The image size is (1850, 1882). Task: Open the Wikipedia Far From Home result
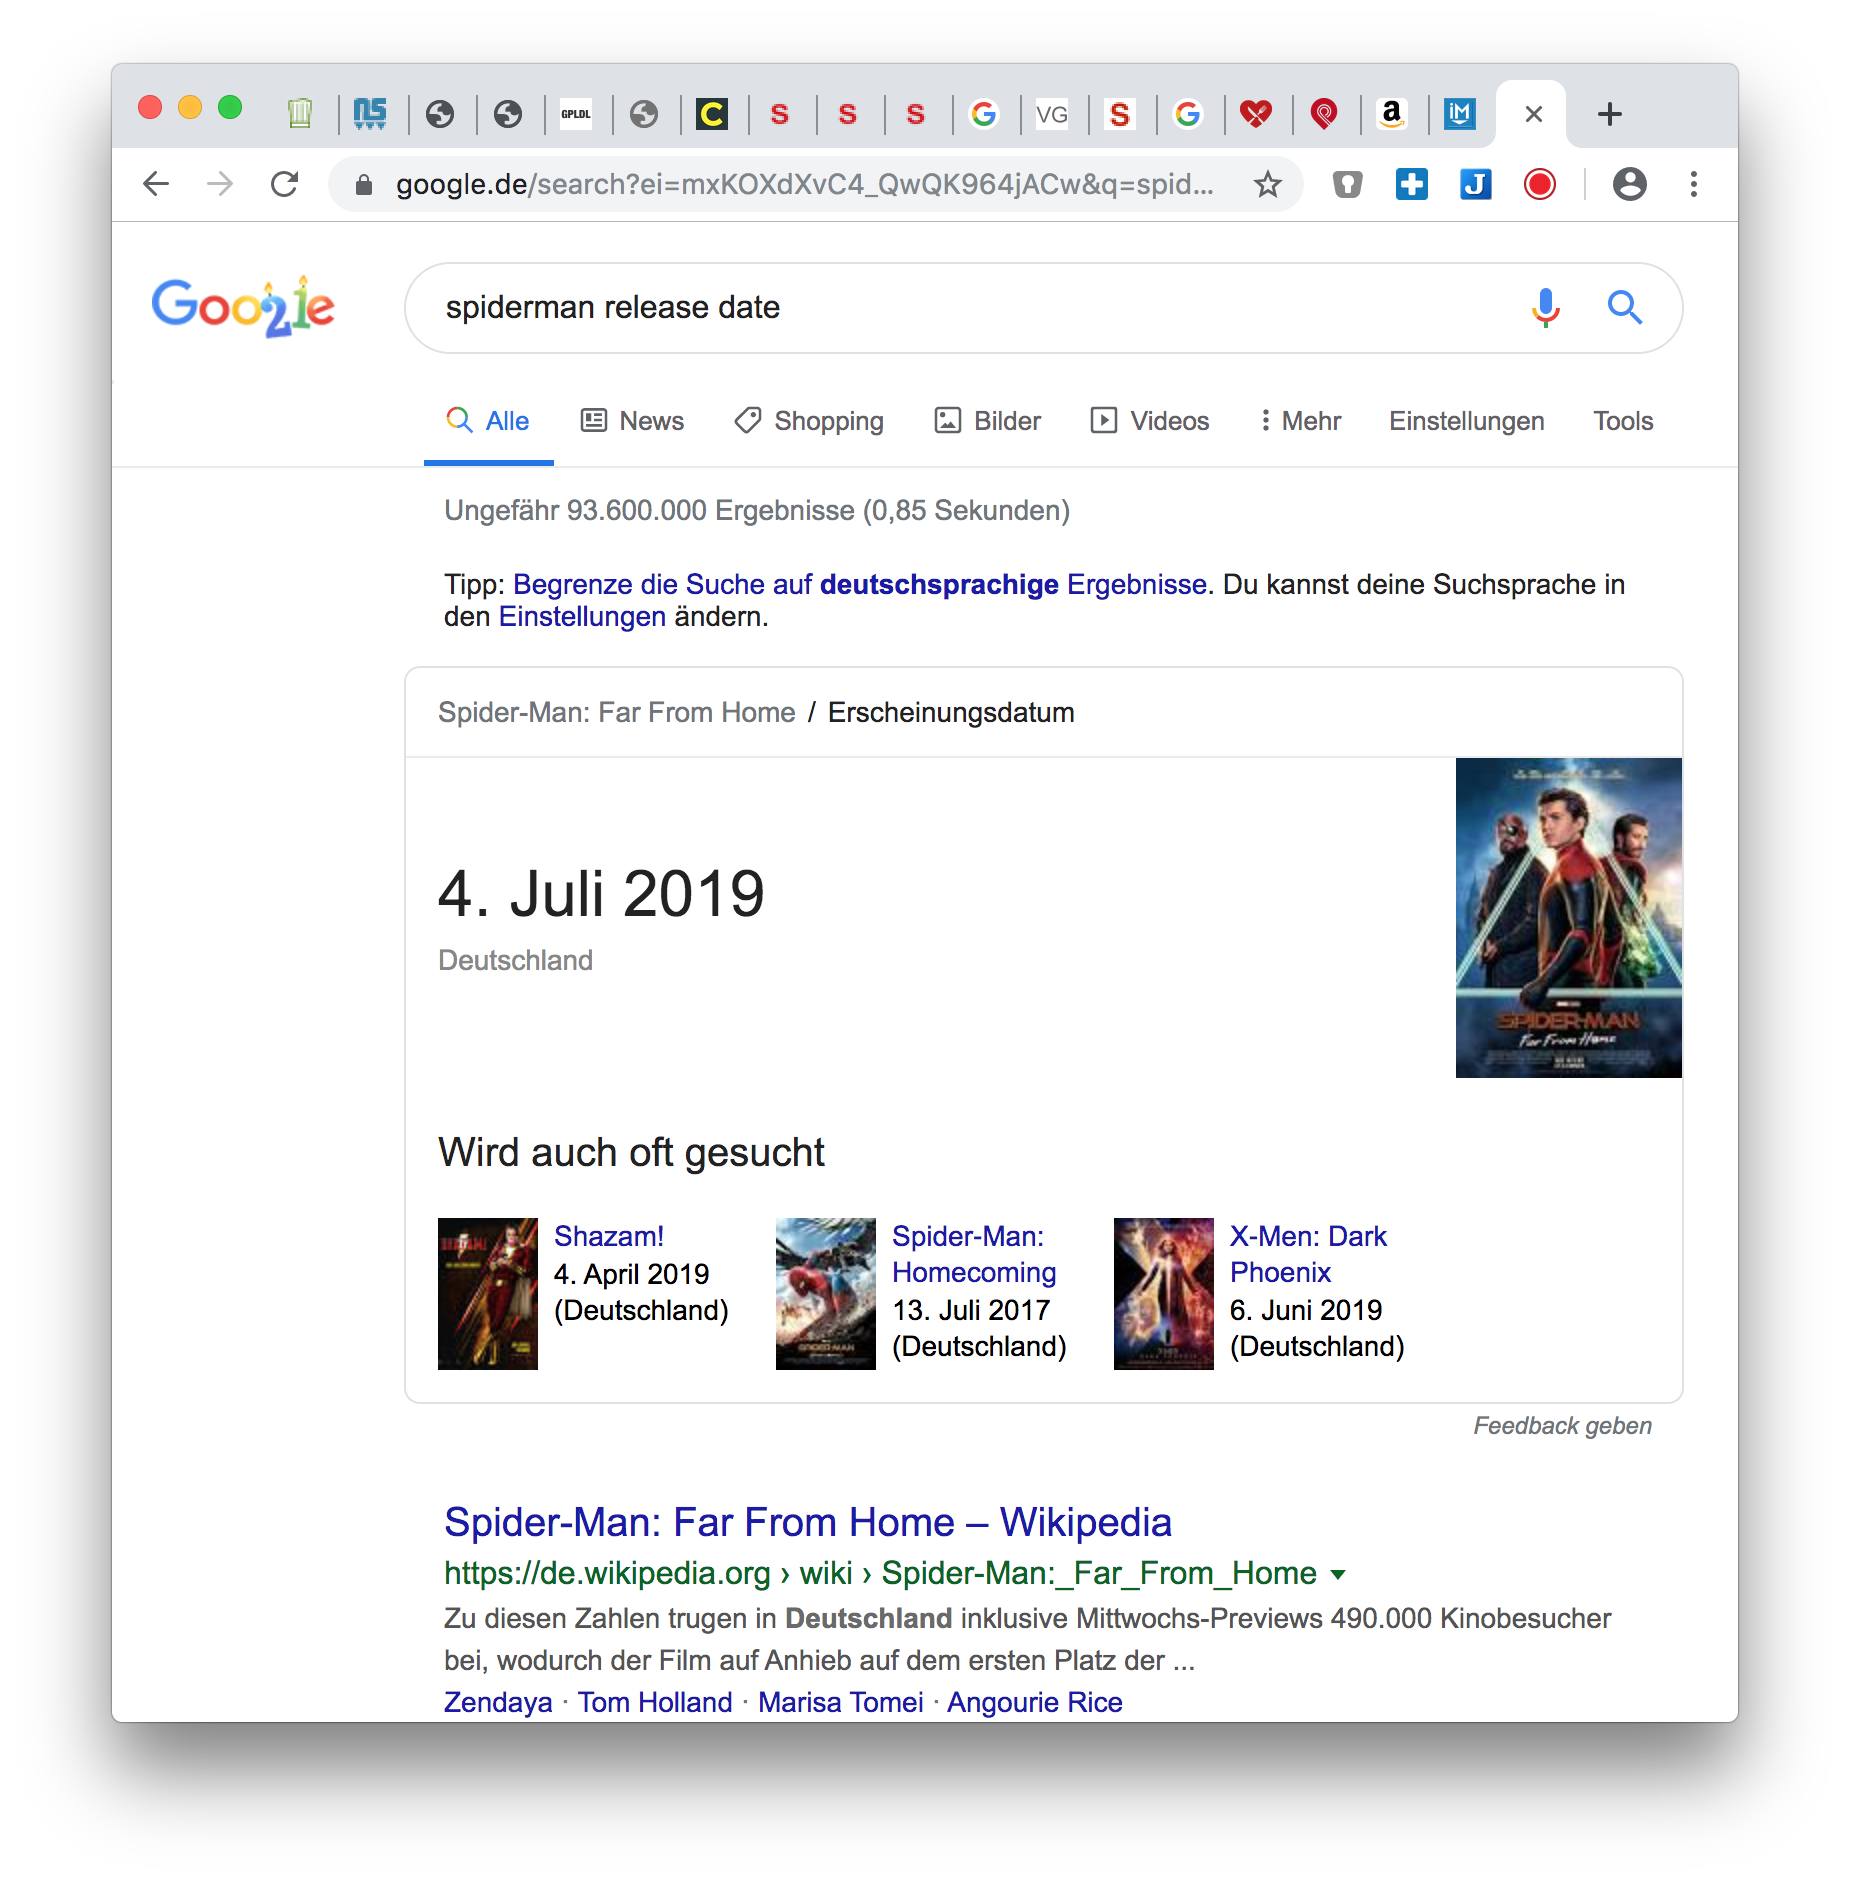click(x=808, y=1523)
